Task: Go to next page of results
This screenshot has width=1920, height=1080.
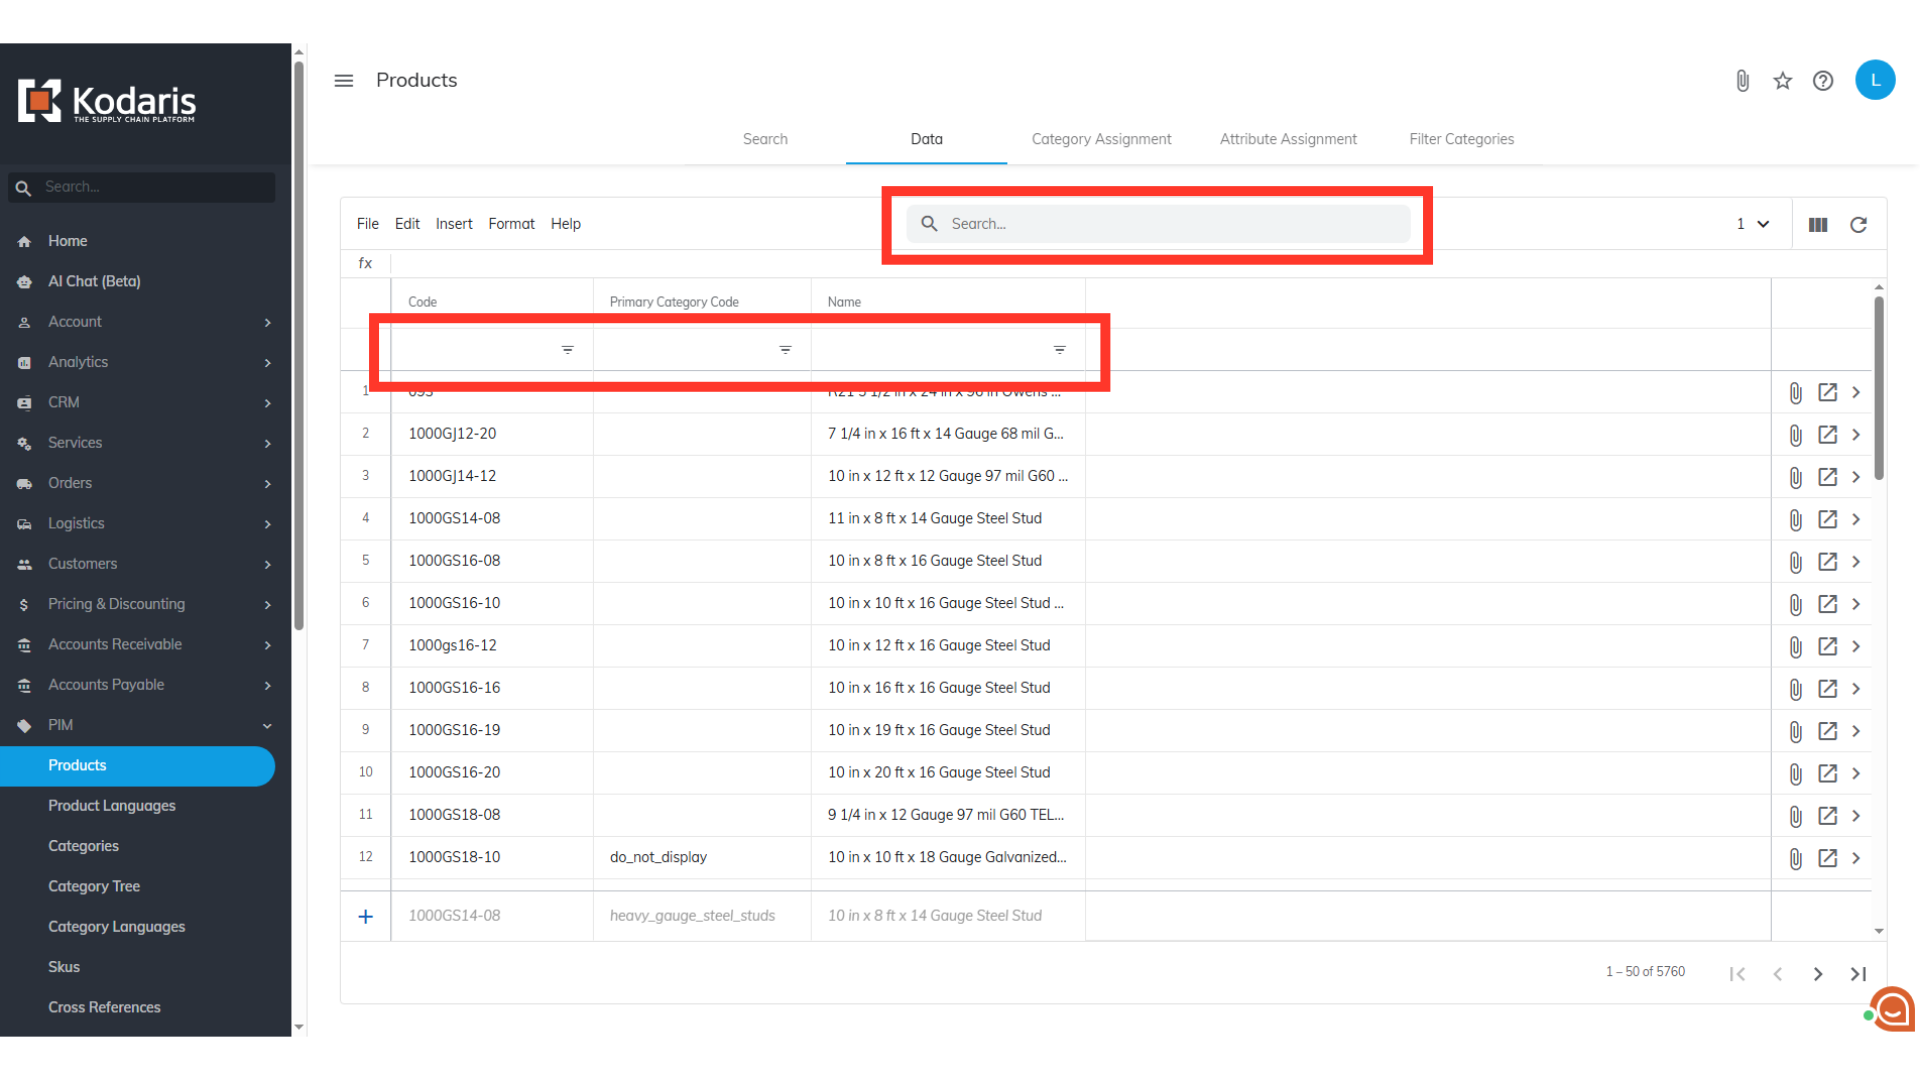Action: [x=1817, y=974]
